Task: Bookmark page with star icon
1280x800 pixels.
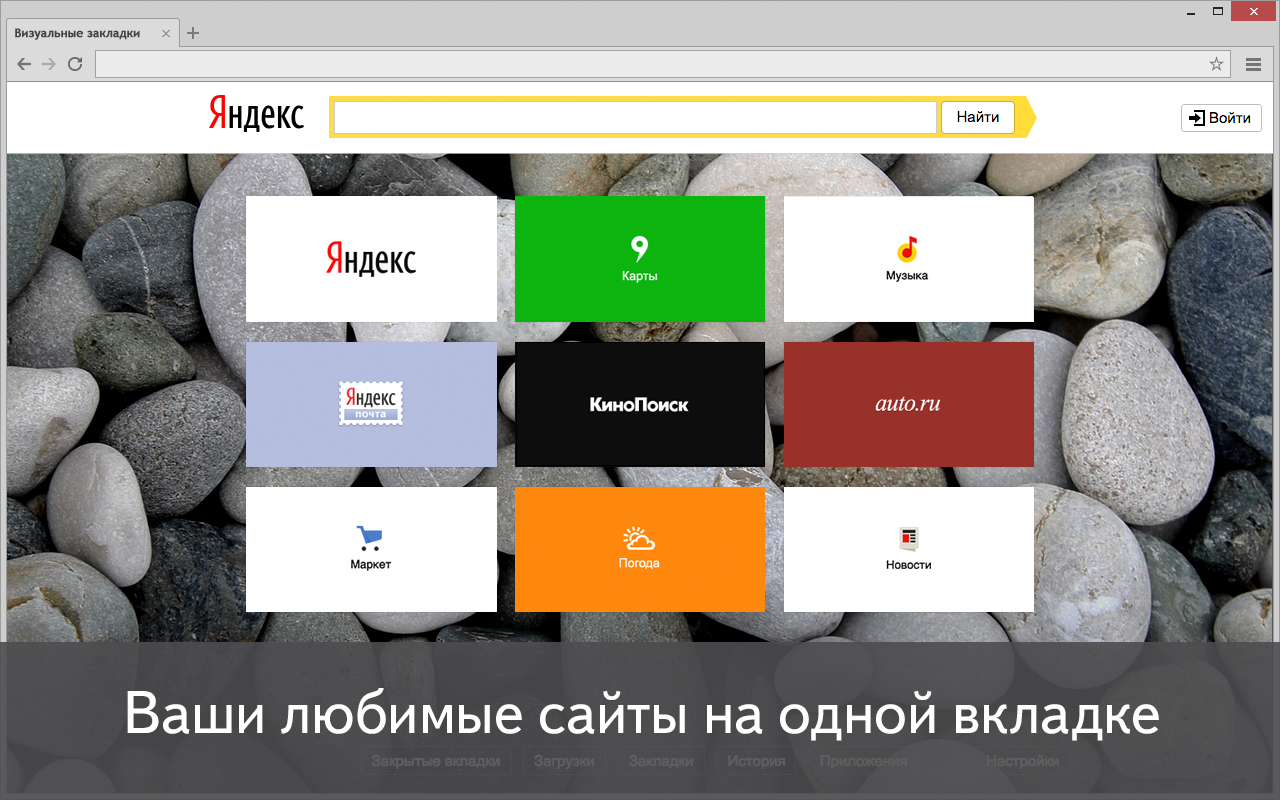Action: tap(1216, 64)
